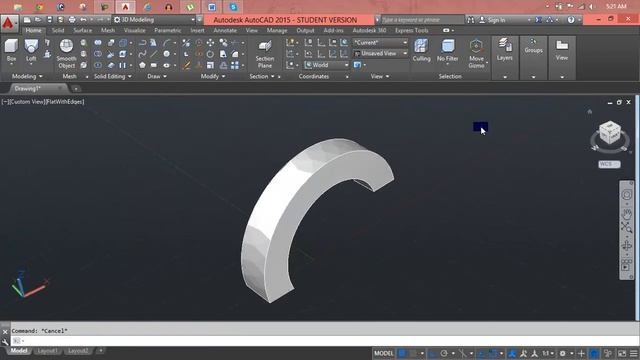Screen dimensions: 640x360
Task: Expand the Modeling panel
Action: (27, 76)
